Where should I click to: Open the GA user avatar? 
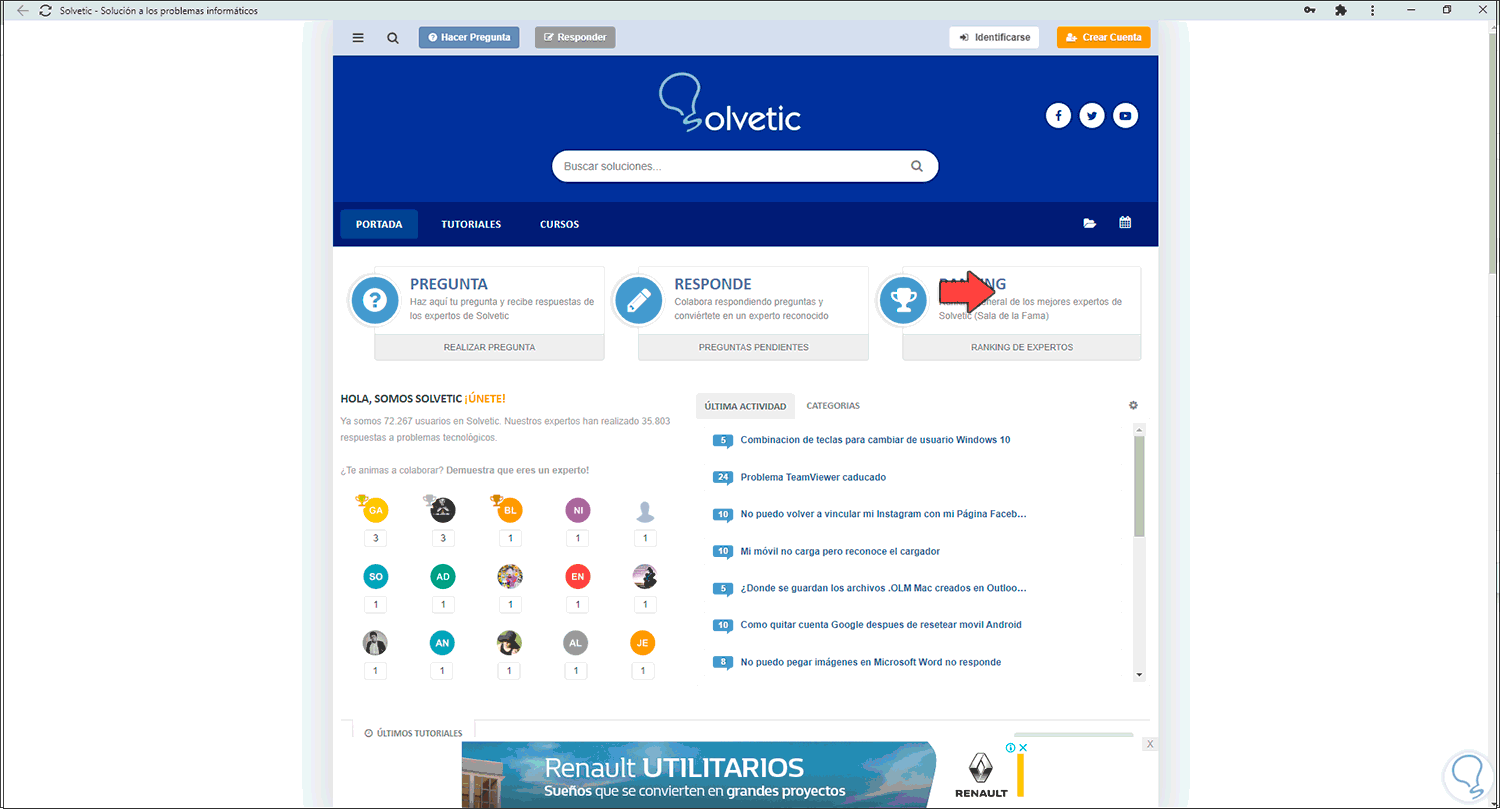376,510
